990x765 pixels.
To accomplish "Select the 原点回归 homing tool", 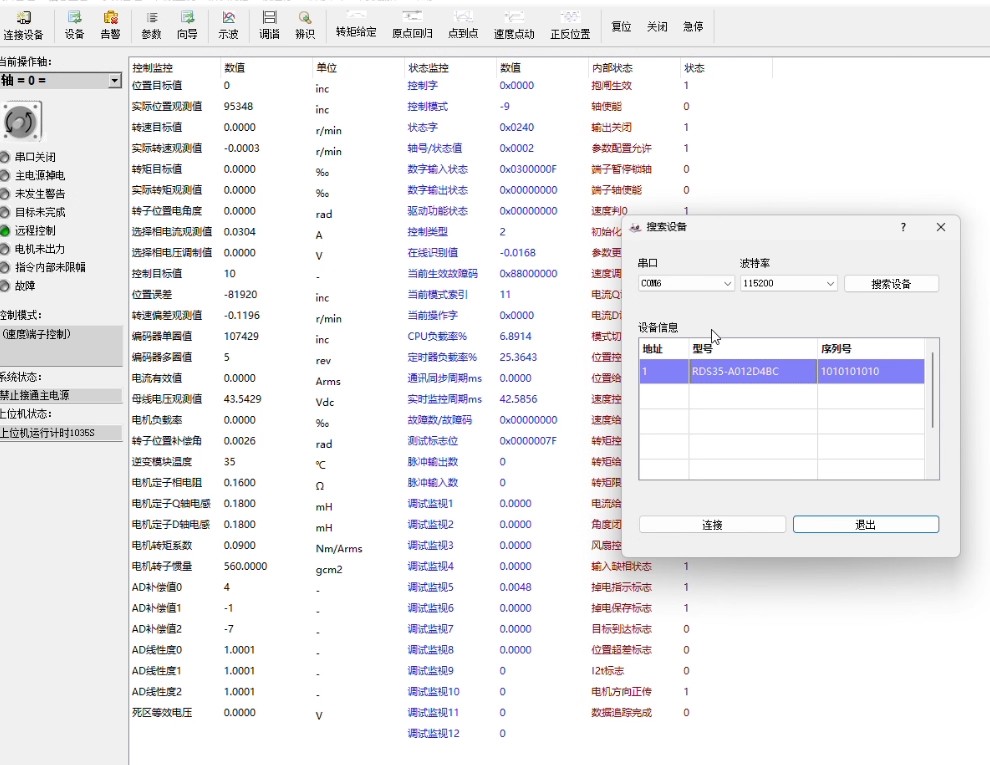I will [x=412, y=26].
